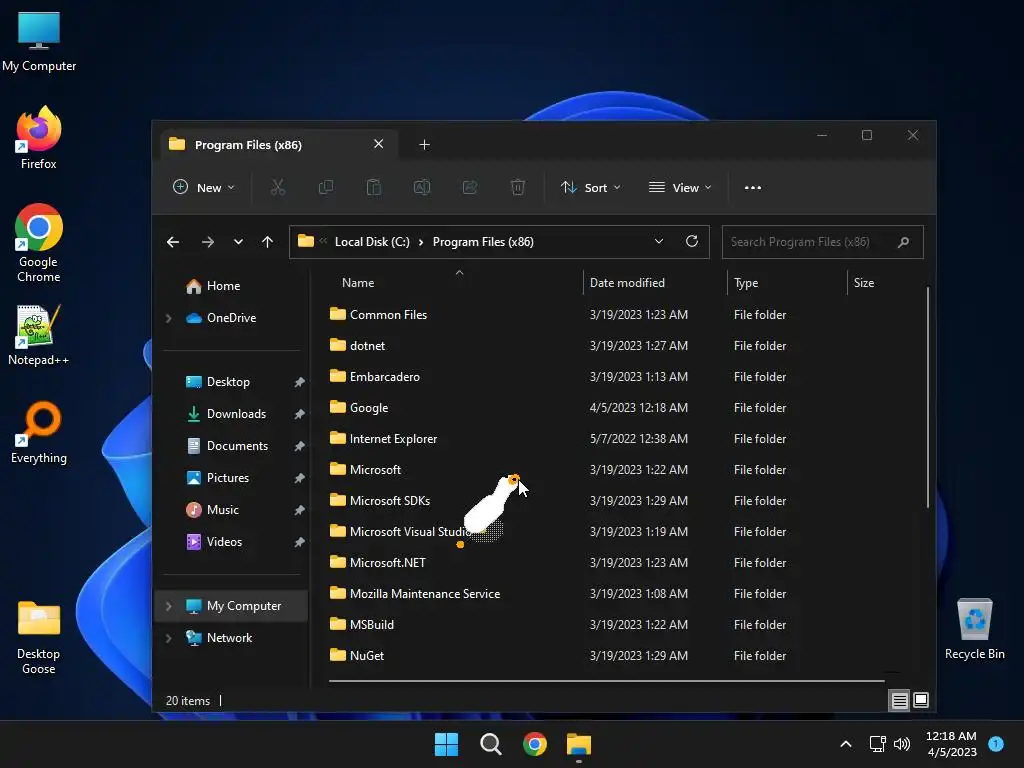This screenshot has height=768, width=1024.
Task: Select Everything search desktop icon
Action: (x=39, y=432)
